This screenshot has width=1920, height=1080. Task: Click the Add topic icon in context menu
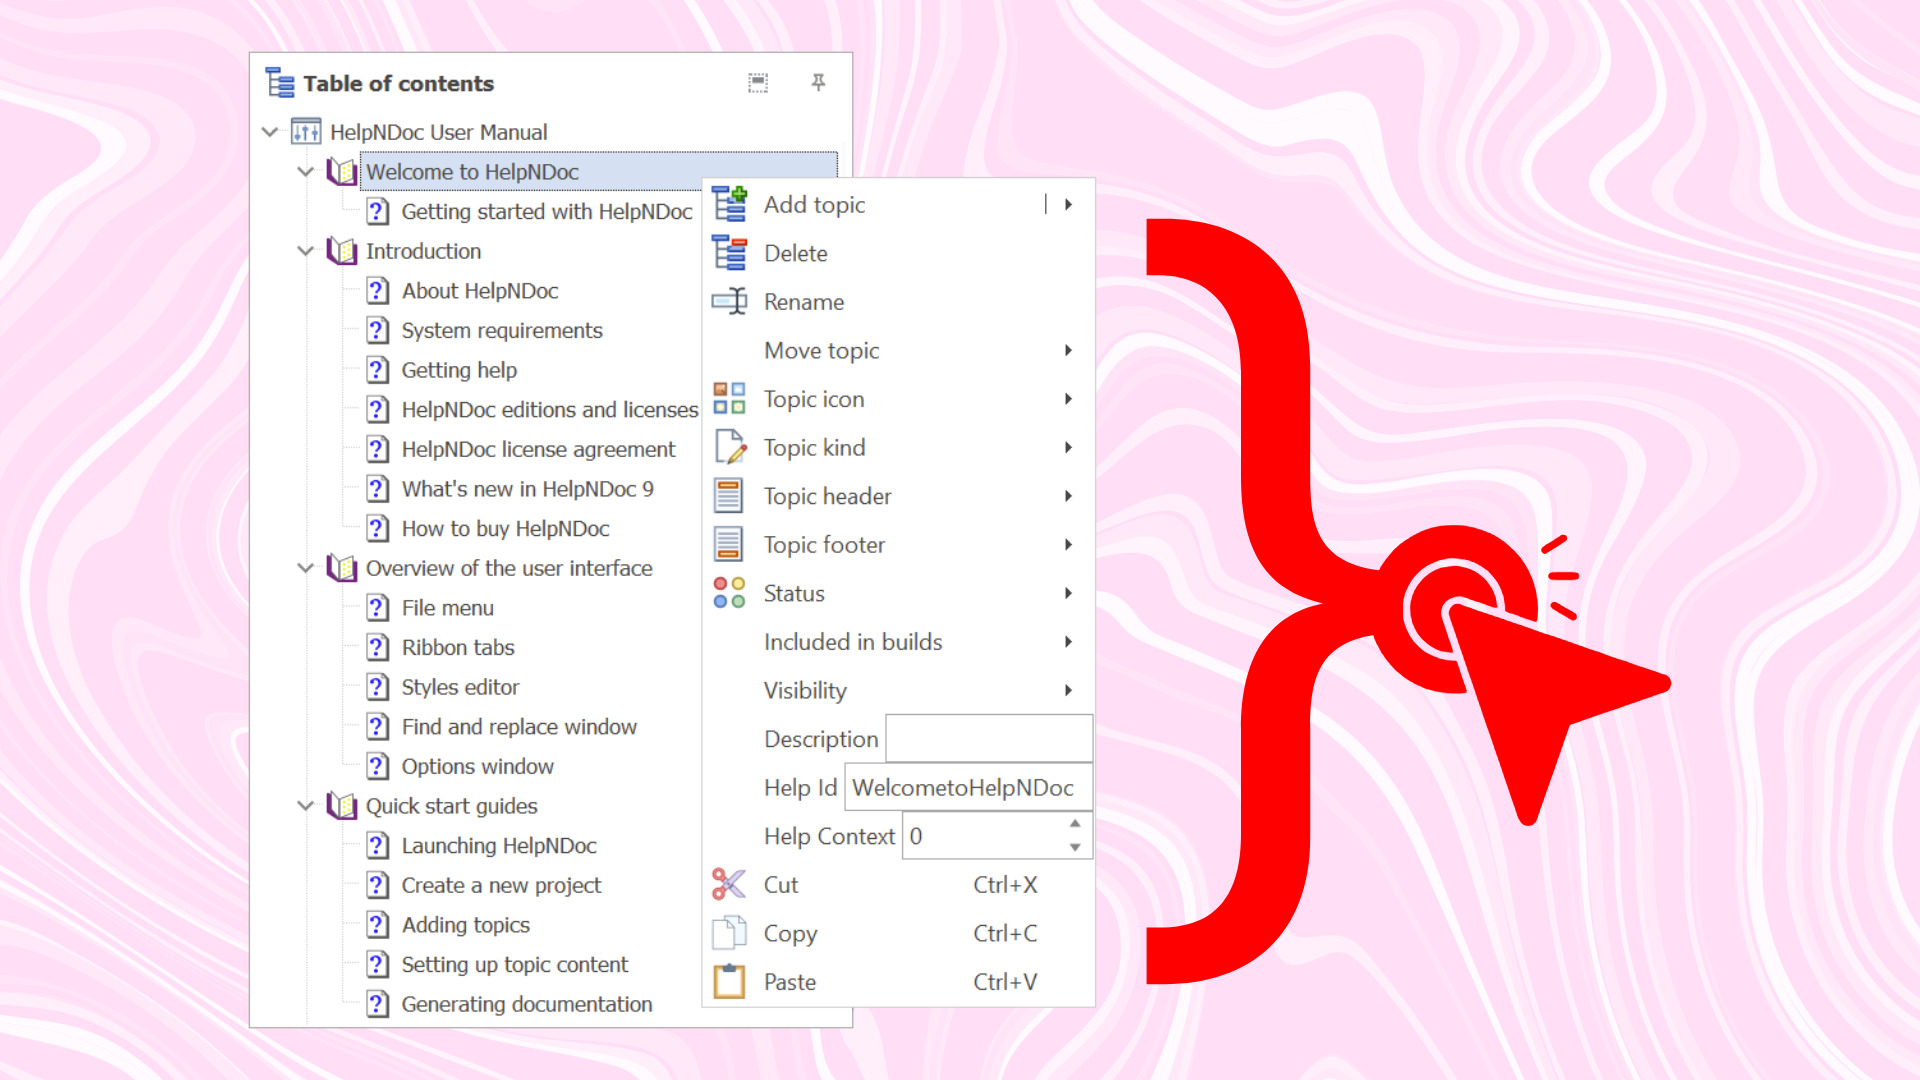point(730,204)
